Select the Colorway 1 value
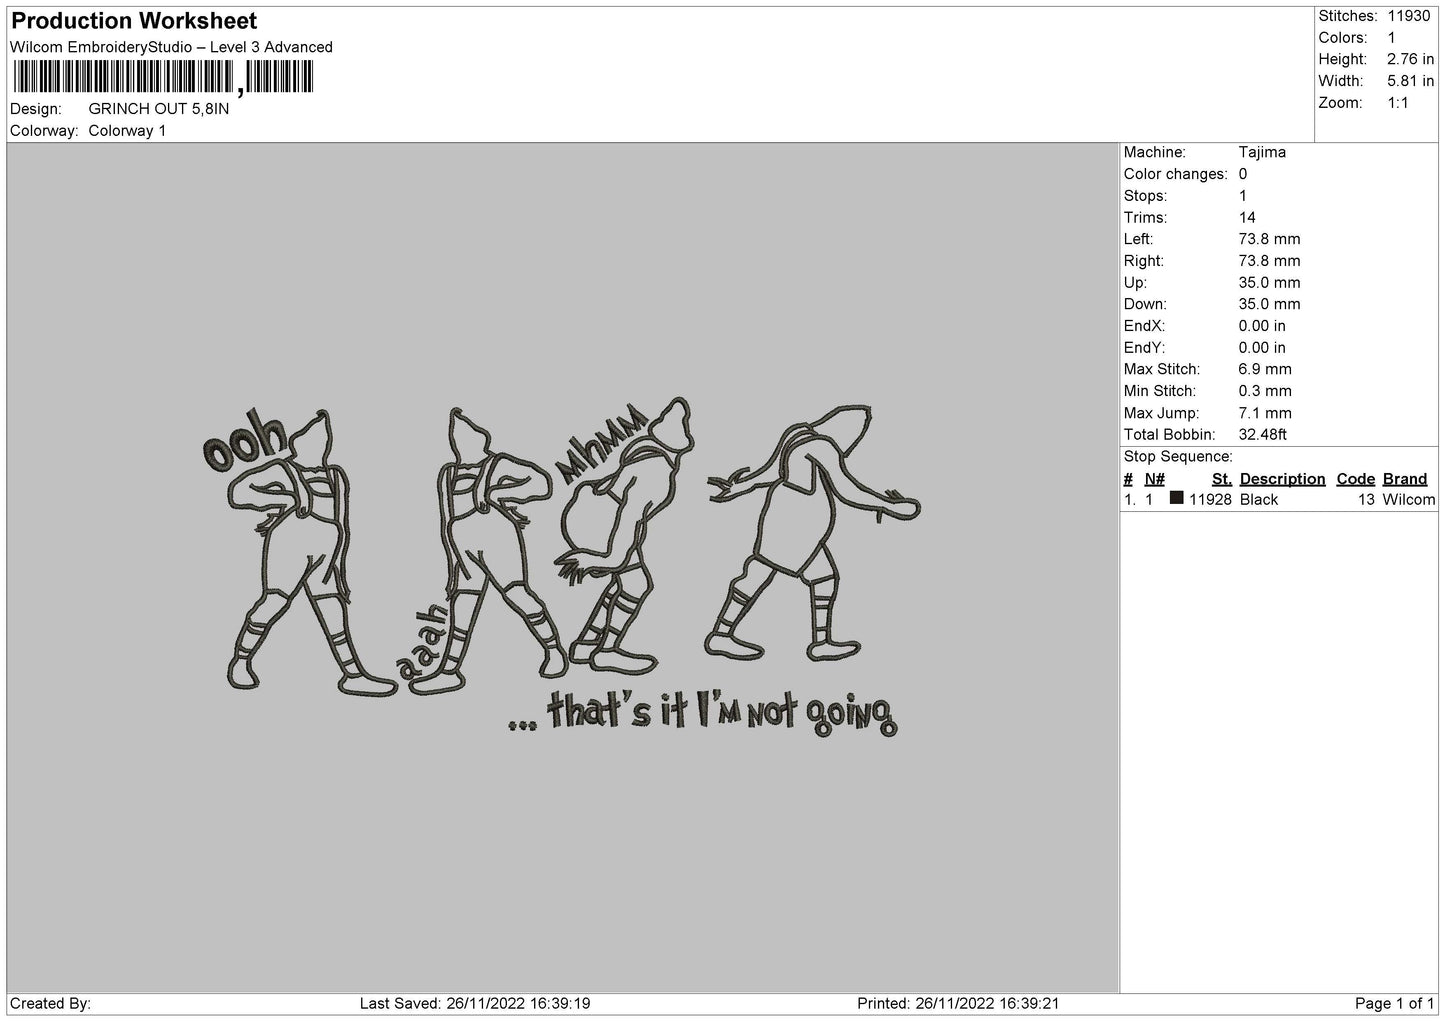This screenshot has width=1445, height=1021. pyautogui.click(x=127, y=131)
